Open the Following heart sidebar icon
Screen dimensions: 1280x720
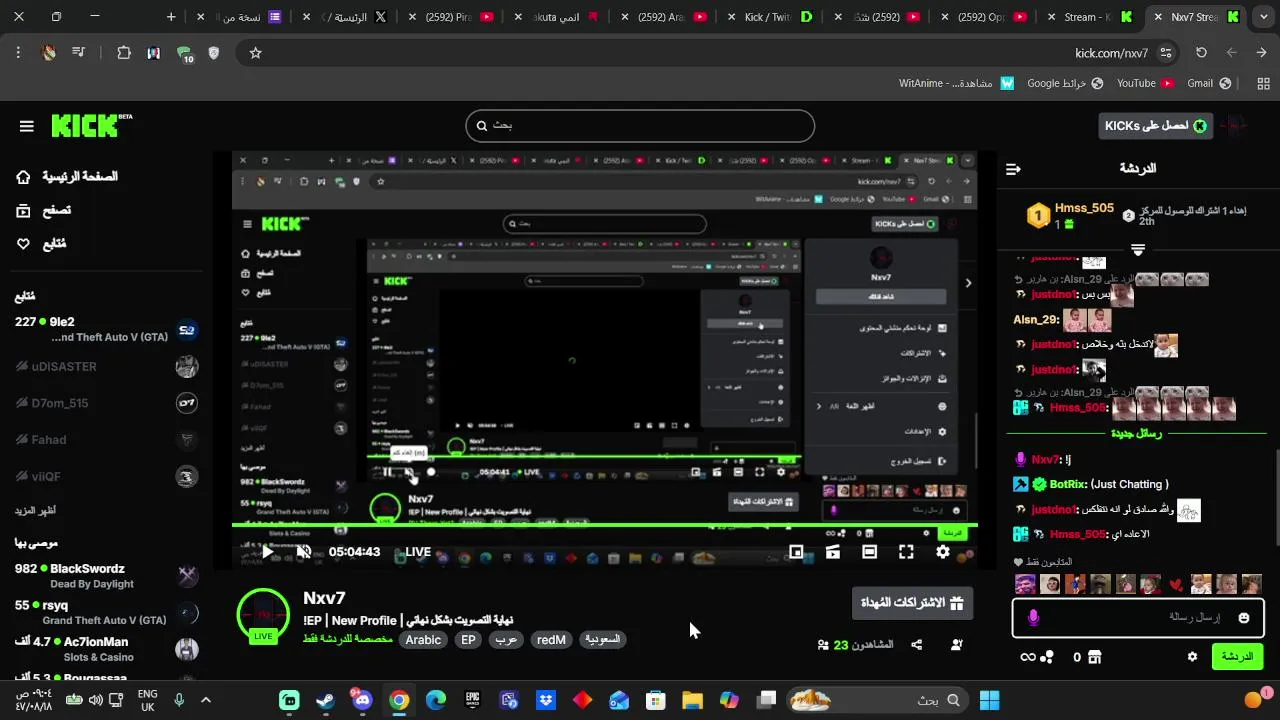[x=23, y=244]
